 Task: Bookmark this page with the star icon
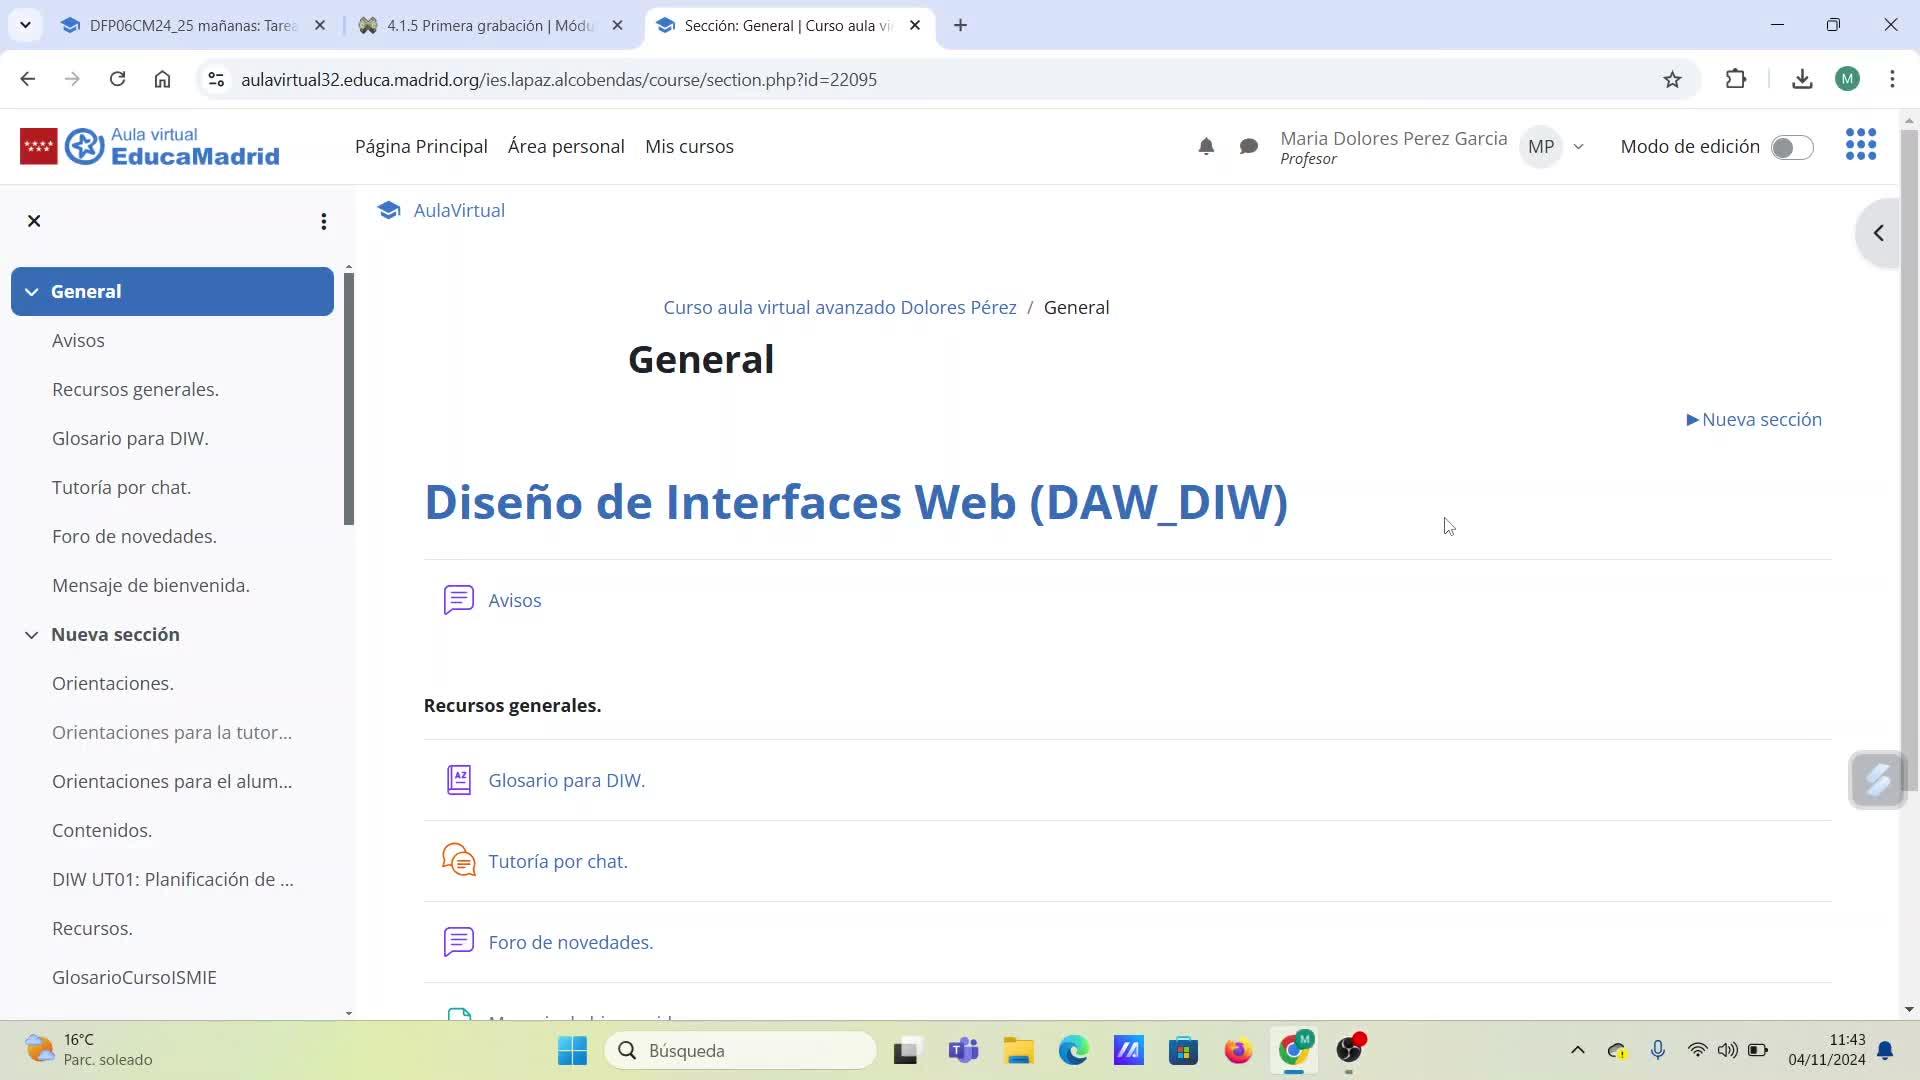click(1672, 79)
